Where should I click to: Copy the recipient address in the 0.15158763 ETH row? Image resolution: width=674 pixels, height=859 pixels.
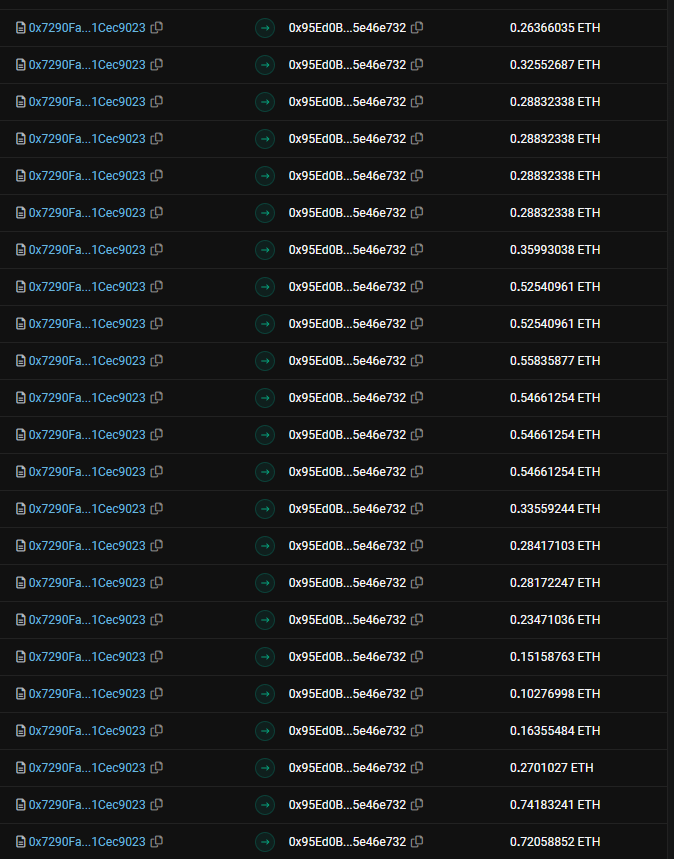click(x=417, y=656)
